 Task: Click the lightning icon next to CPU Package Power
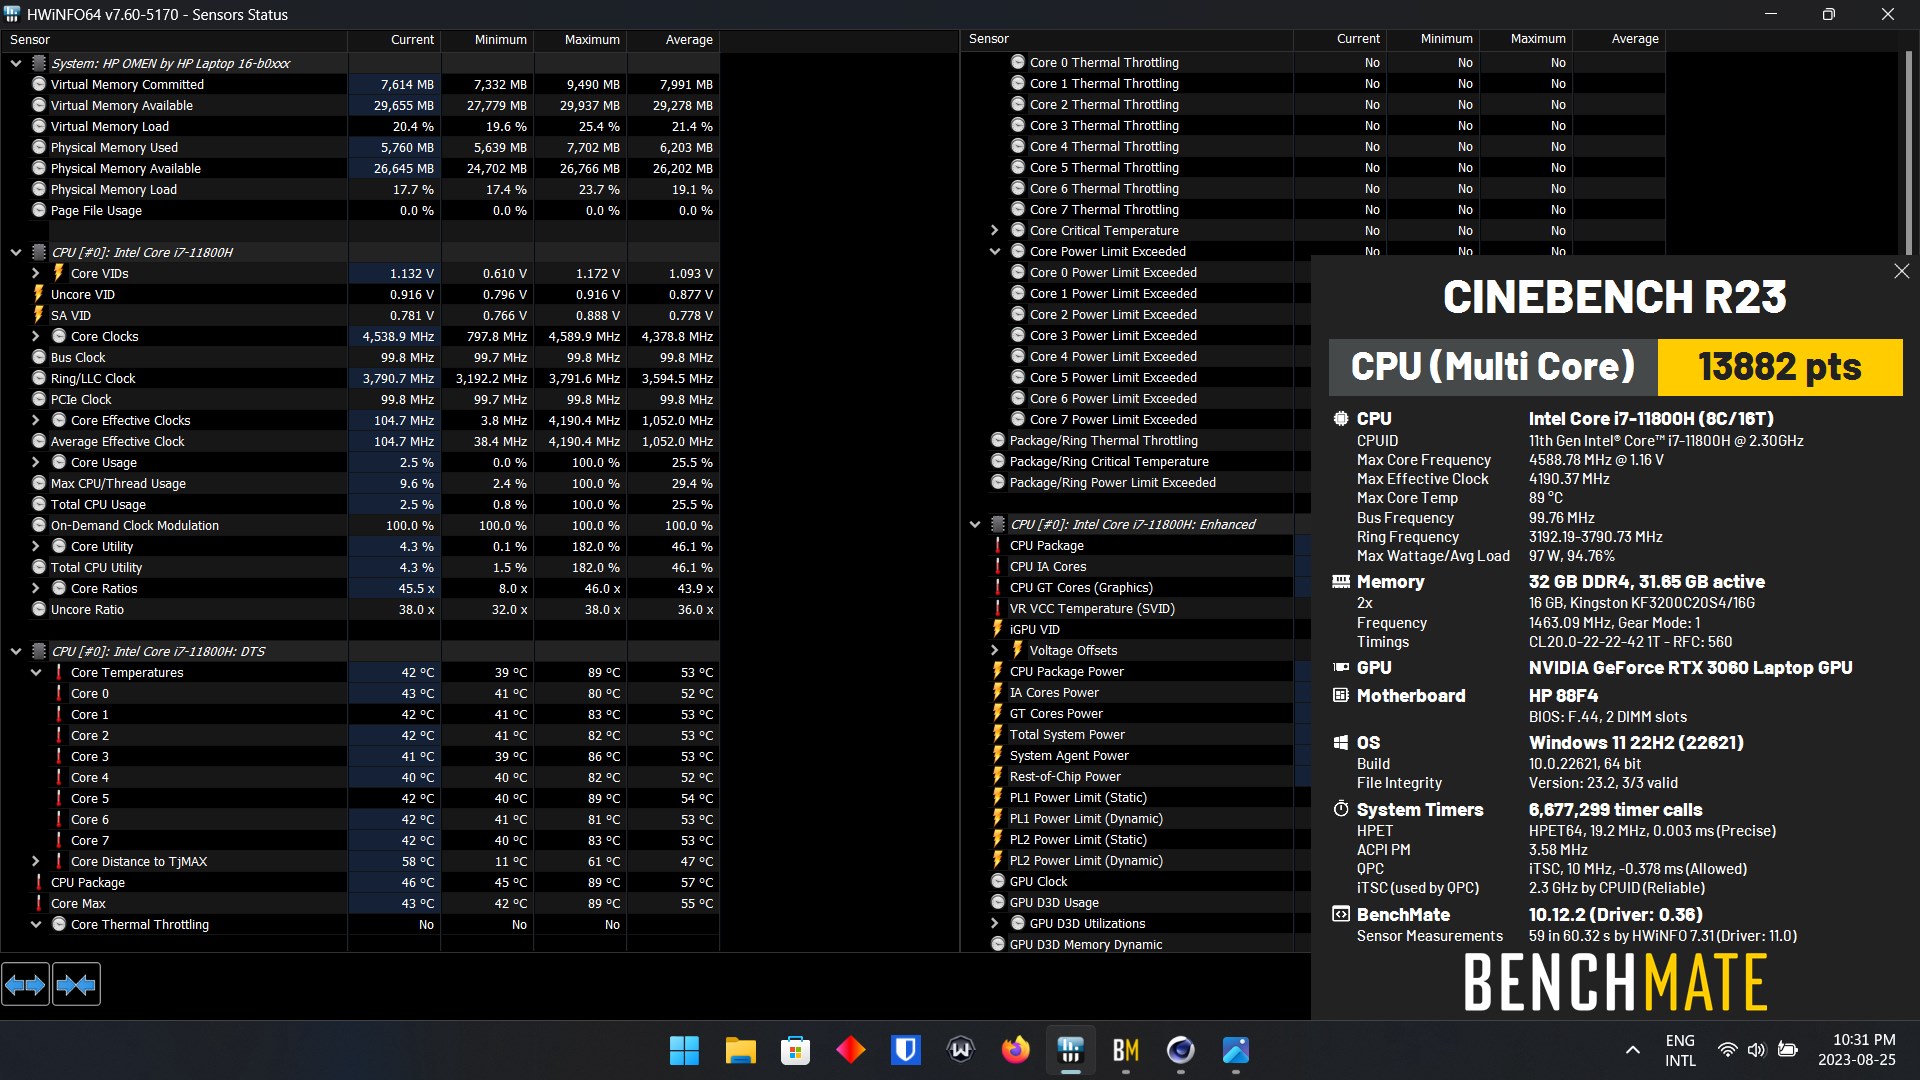997,671
